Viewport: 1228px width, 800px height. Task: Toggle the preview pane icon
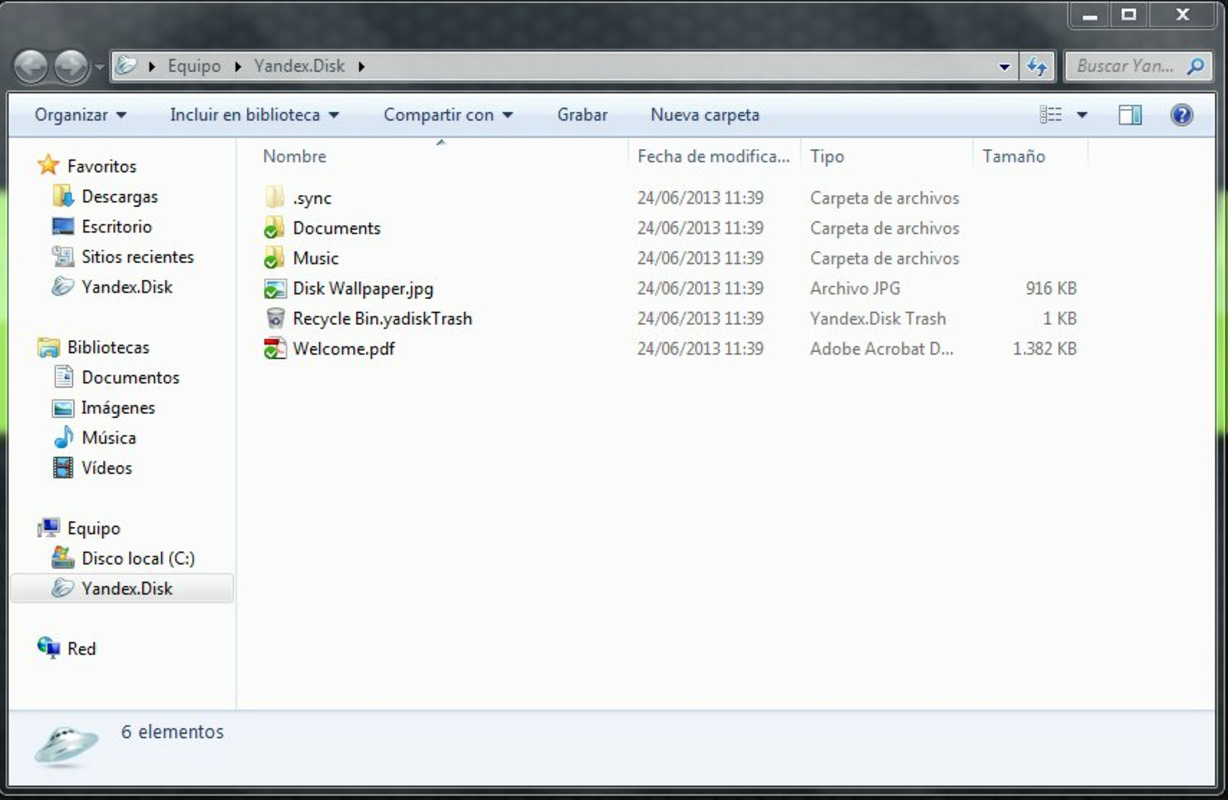click(1130, 115)
